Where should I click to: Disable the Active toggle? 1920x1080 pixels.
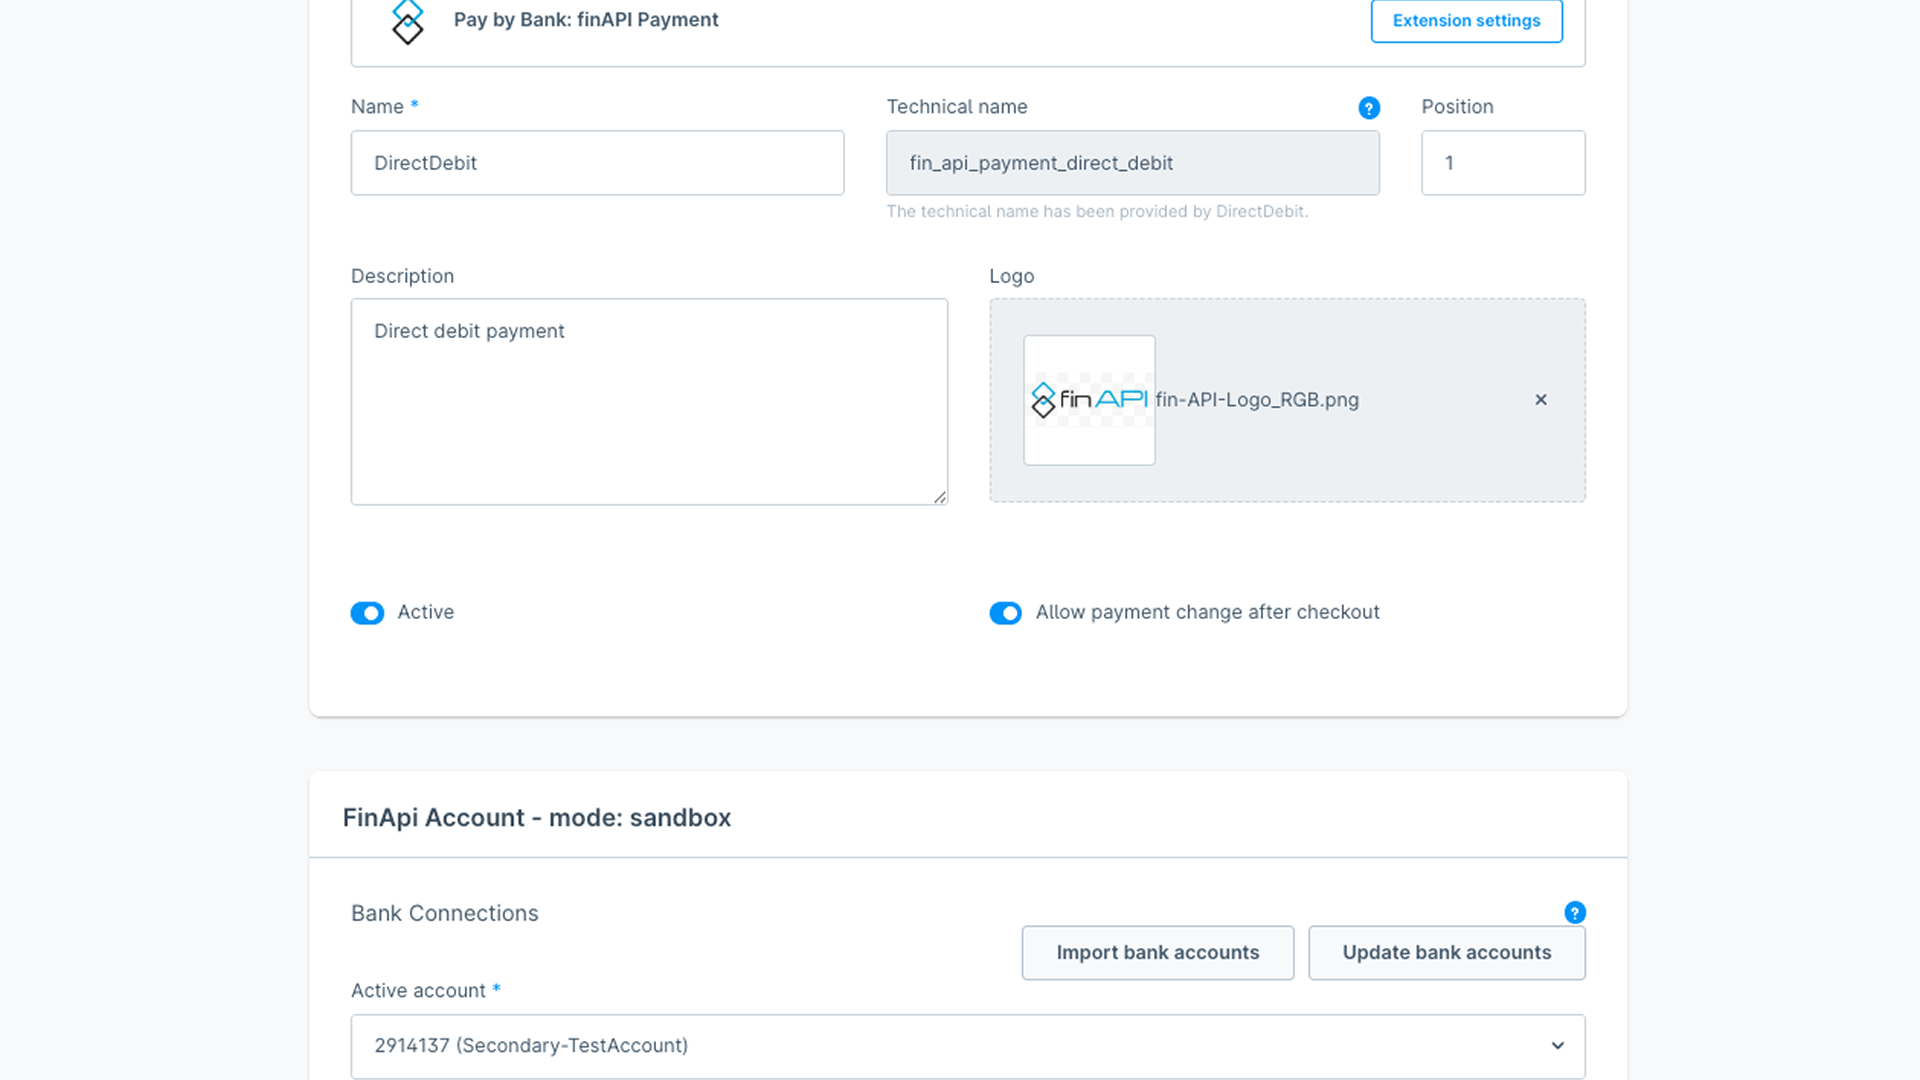[x=367, y=613]
